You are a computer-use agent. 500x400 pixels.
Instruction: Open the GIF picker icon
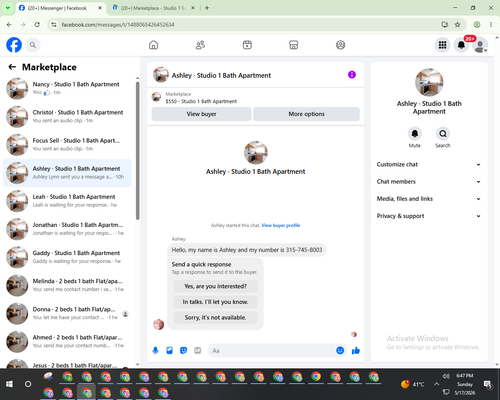pyautogui.click(x=198, y=350)
